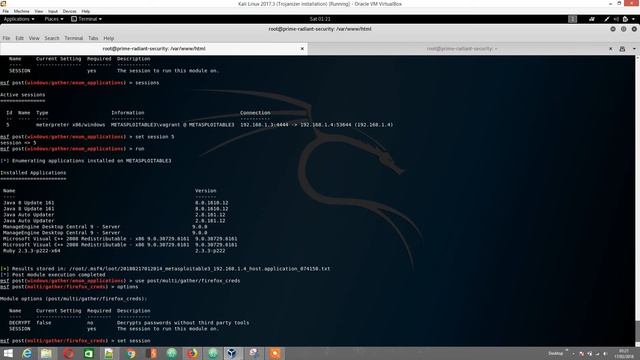Viewport: 640px width, 360px height.
Task: Open Google Chrome from the taskbar
Action: coord(130,353)
